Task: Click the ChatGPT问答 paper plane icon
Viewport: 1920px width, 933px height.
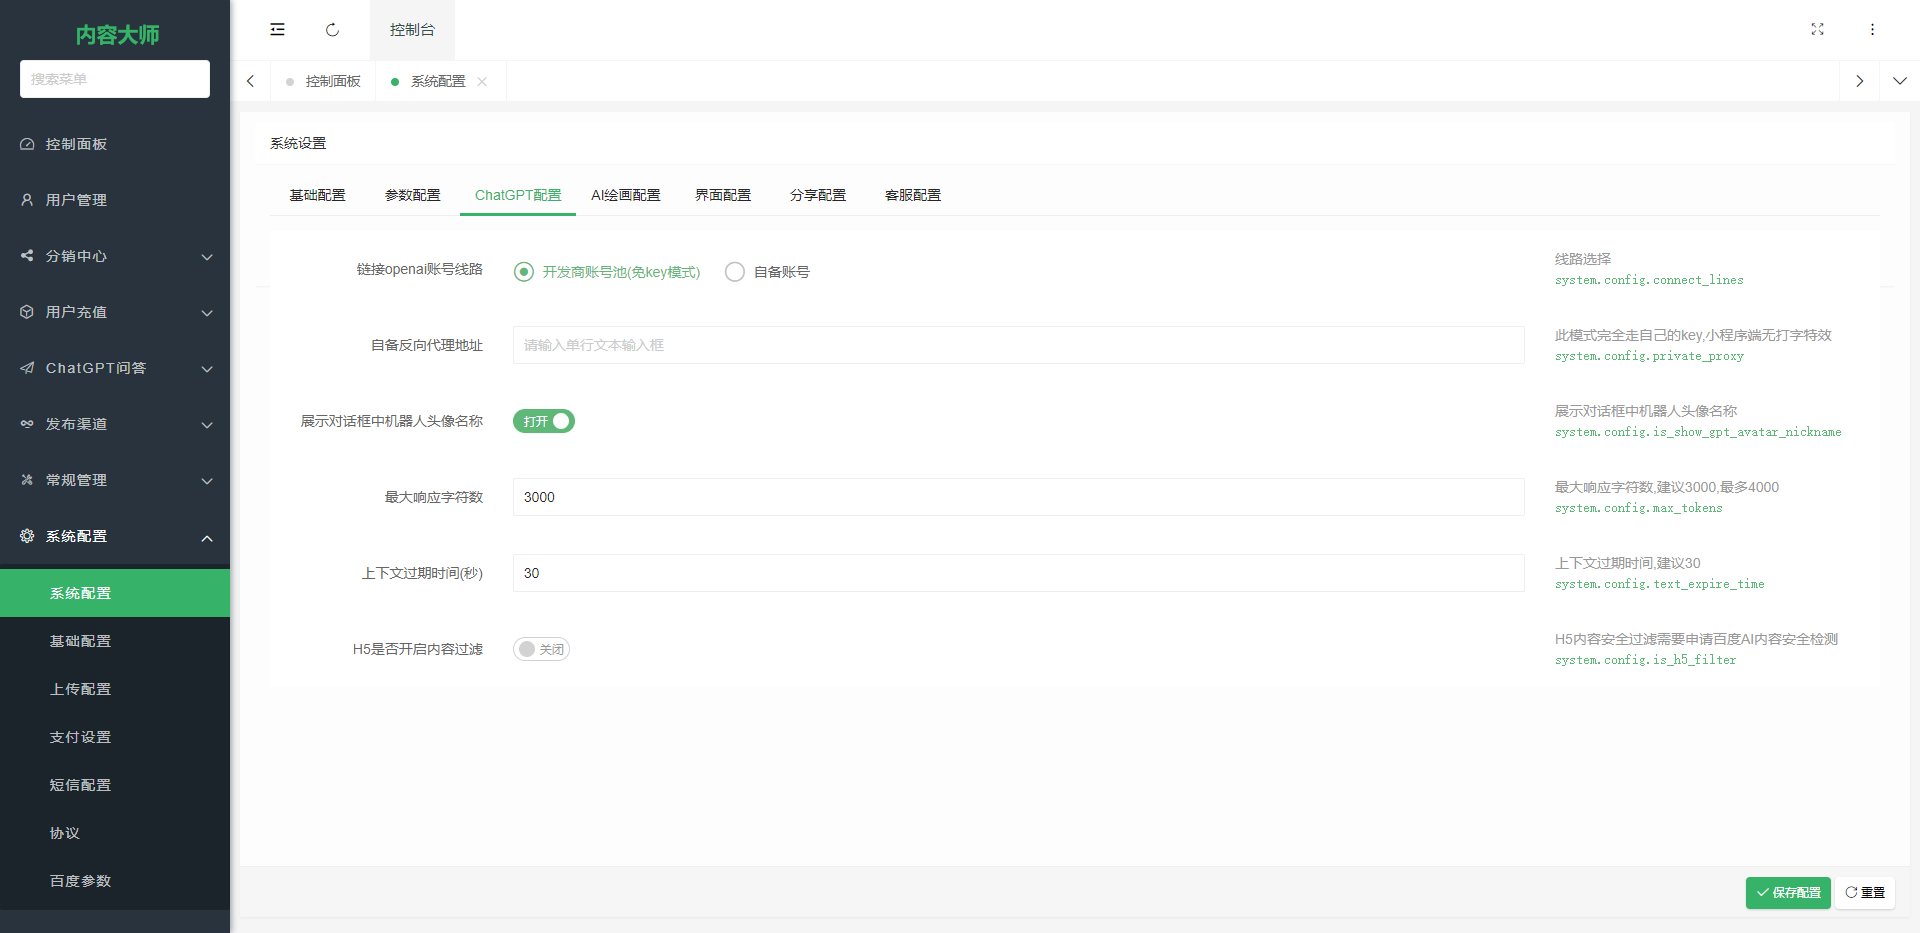Action: [x=27, y=368]
